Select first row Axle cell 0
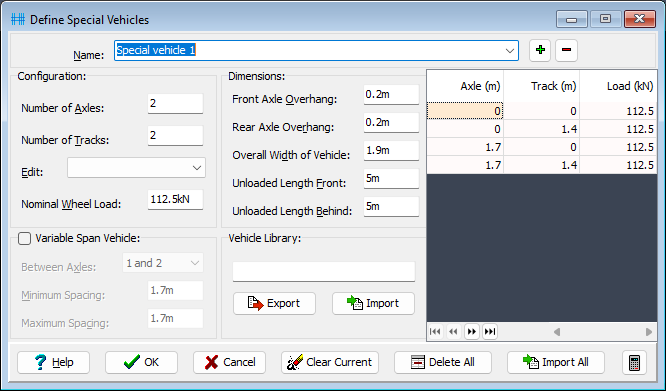This screenshot has width=666, height=391. [x=465, y=111]
